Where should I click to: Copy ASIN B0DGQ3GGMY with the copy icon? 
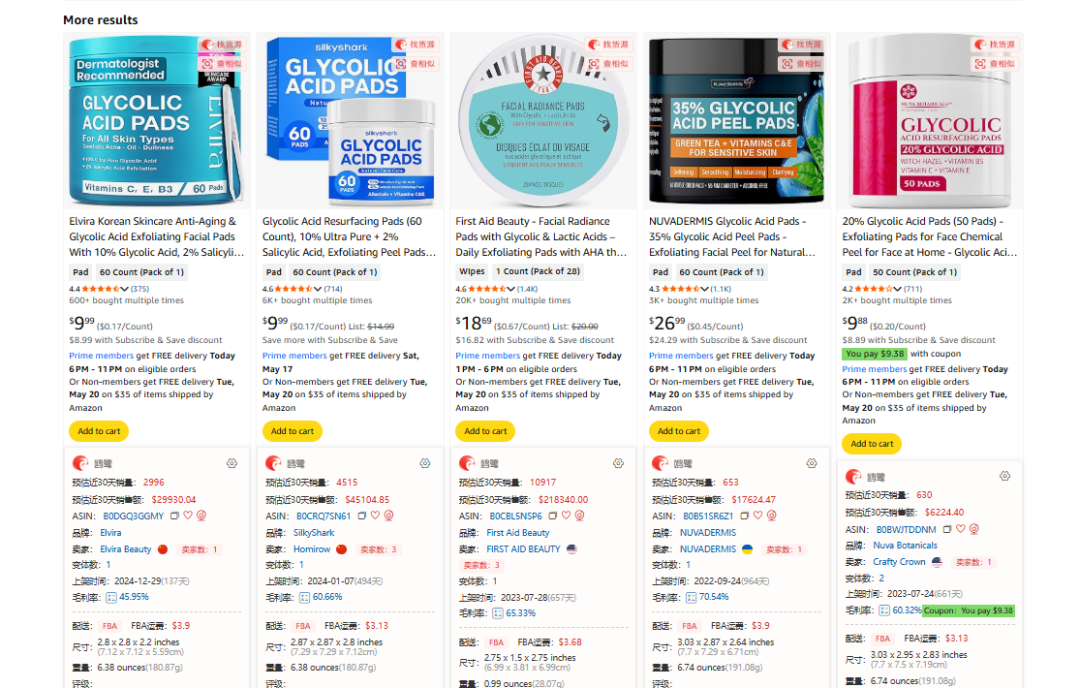click(174, 516)
